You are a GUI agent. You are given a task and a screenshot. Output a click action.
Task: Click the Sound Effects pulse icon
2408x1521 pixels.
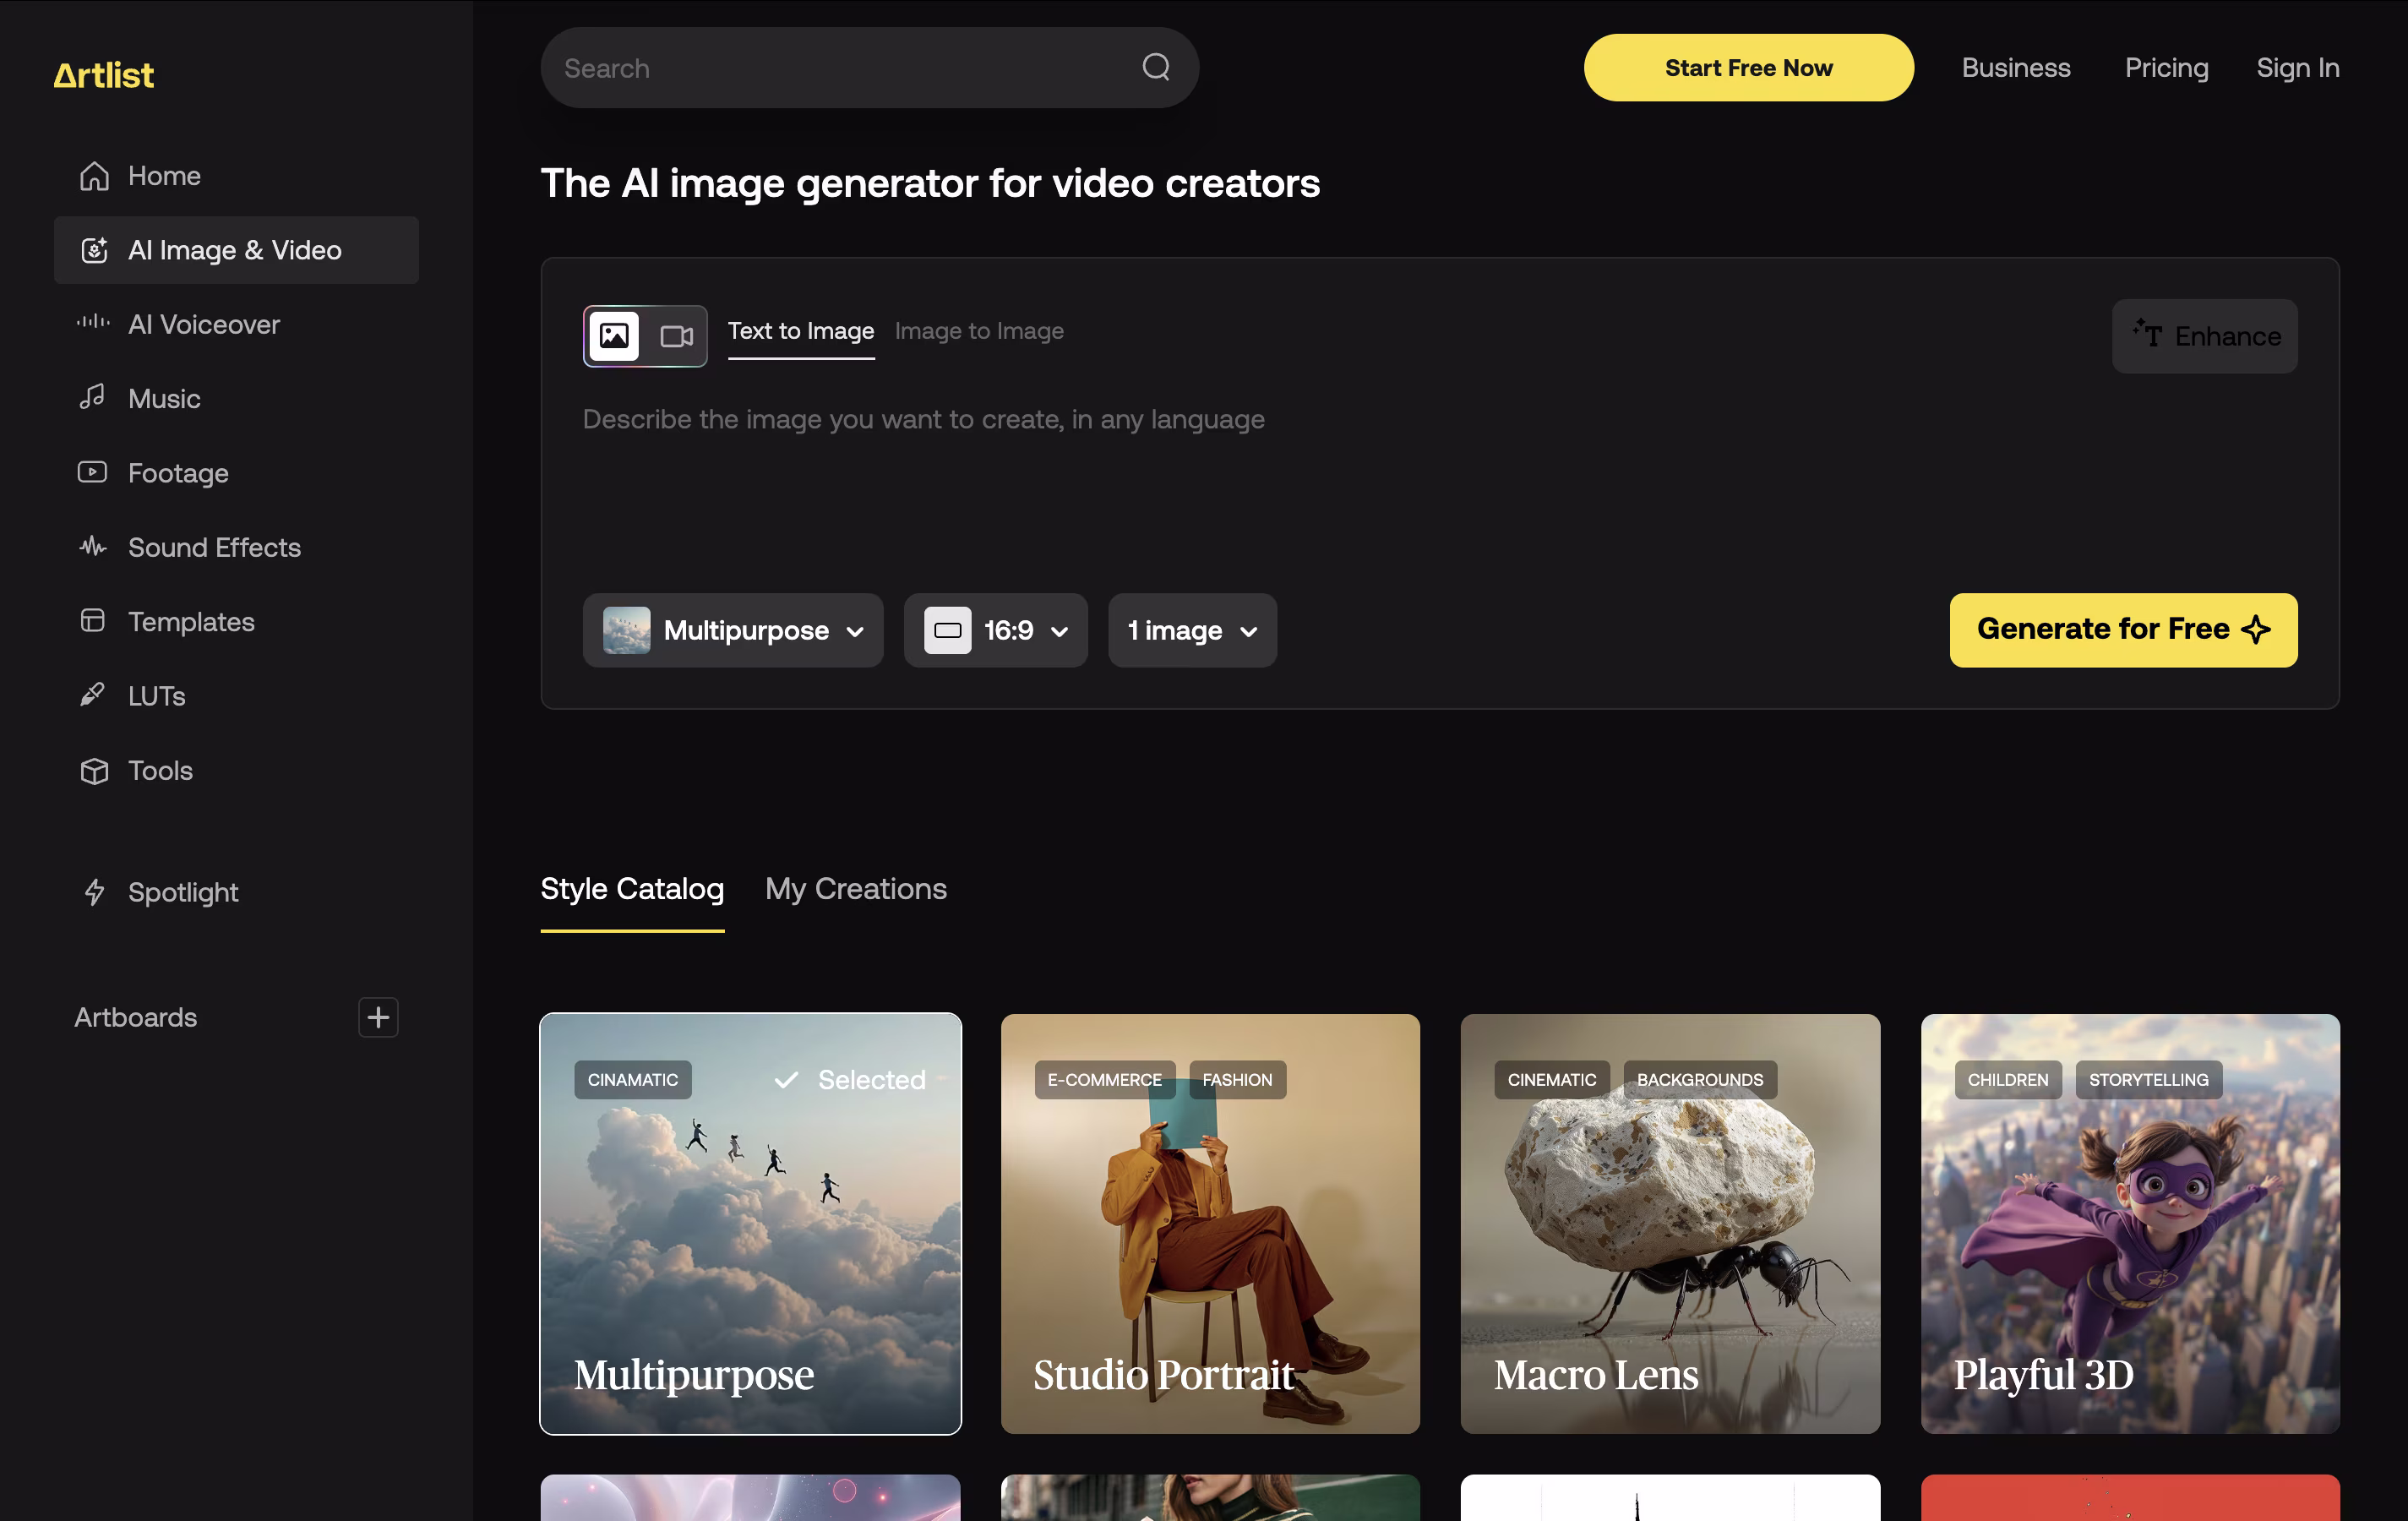pyautogui.click(x=93, y=546)
